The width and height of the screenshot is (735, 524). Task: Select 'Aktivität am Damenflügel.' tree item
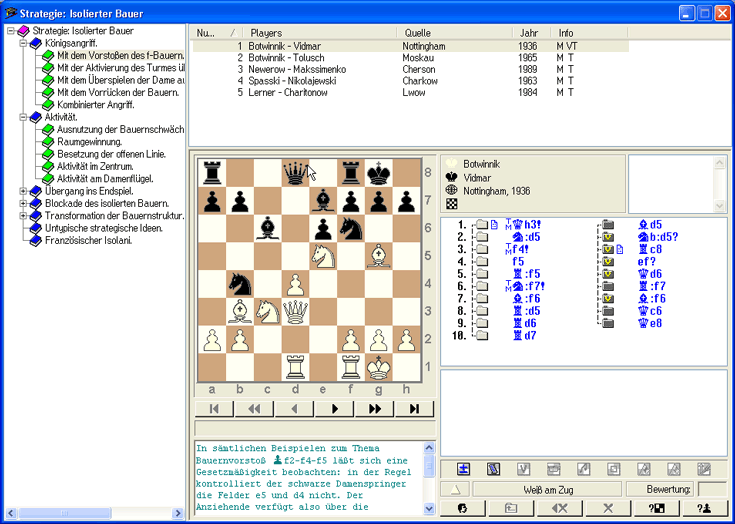(x=105, y=179)
